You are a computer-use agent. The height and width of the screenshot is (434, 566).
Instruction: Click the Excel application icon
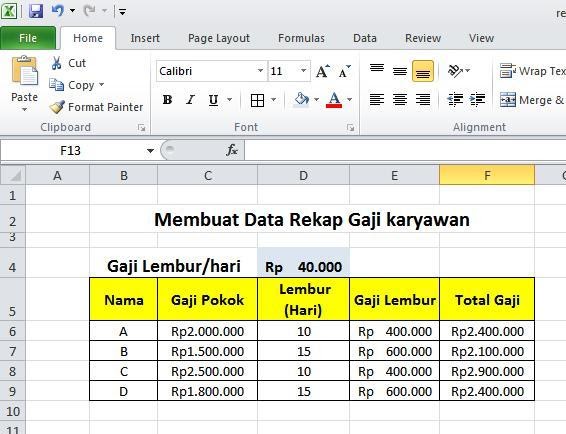point(9,11)
